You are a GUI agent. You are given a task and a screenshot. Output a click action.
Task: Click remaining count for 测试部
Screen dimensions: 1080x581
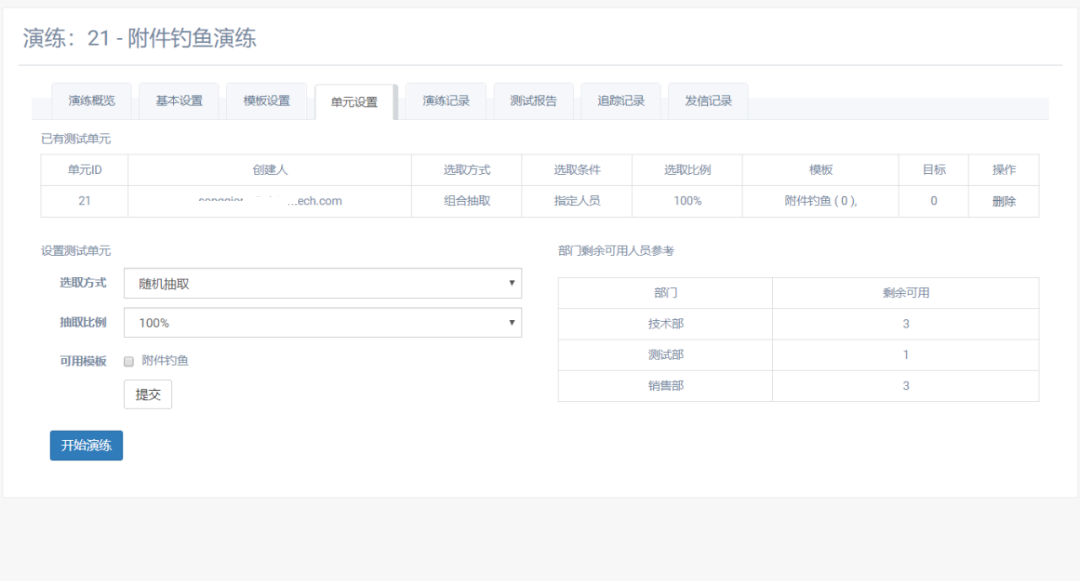(905, 355)
